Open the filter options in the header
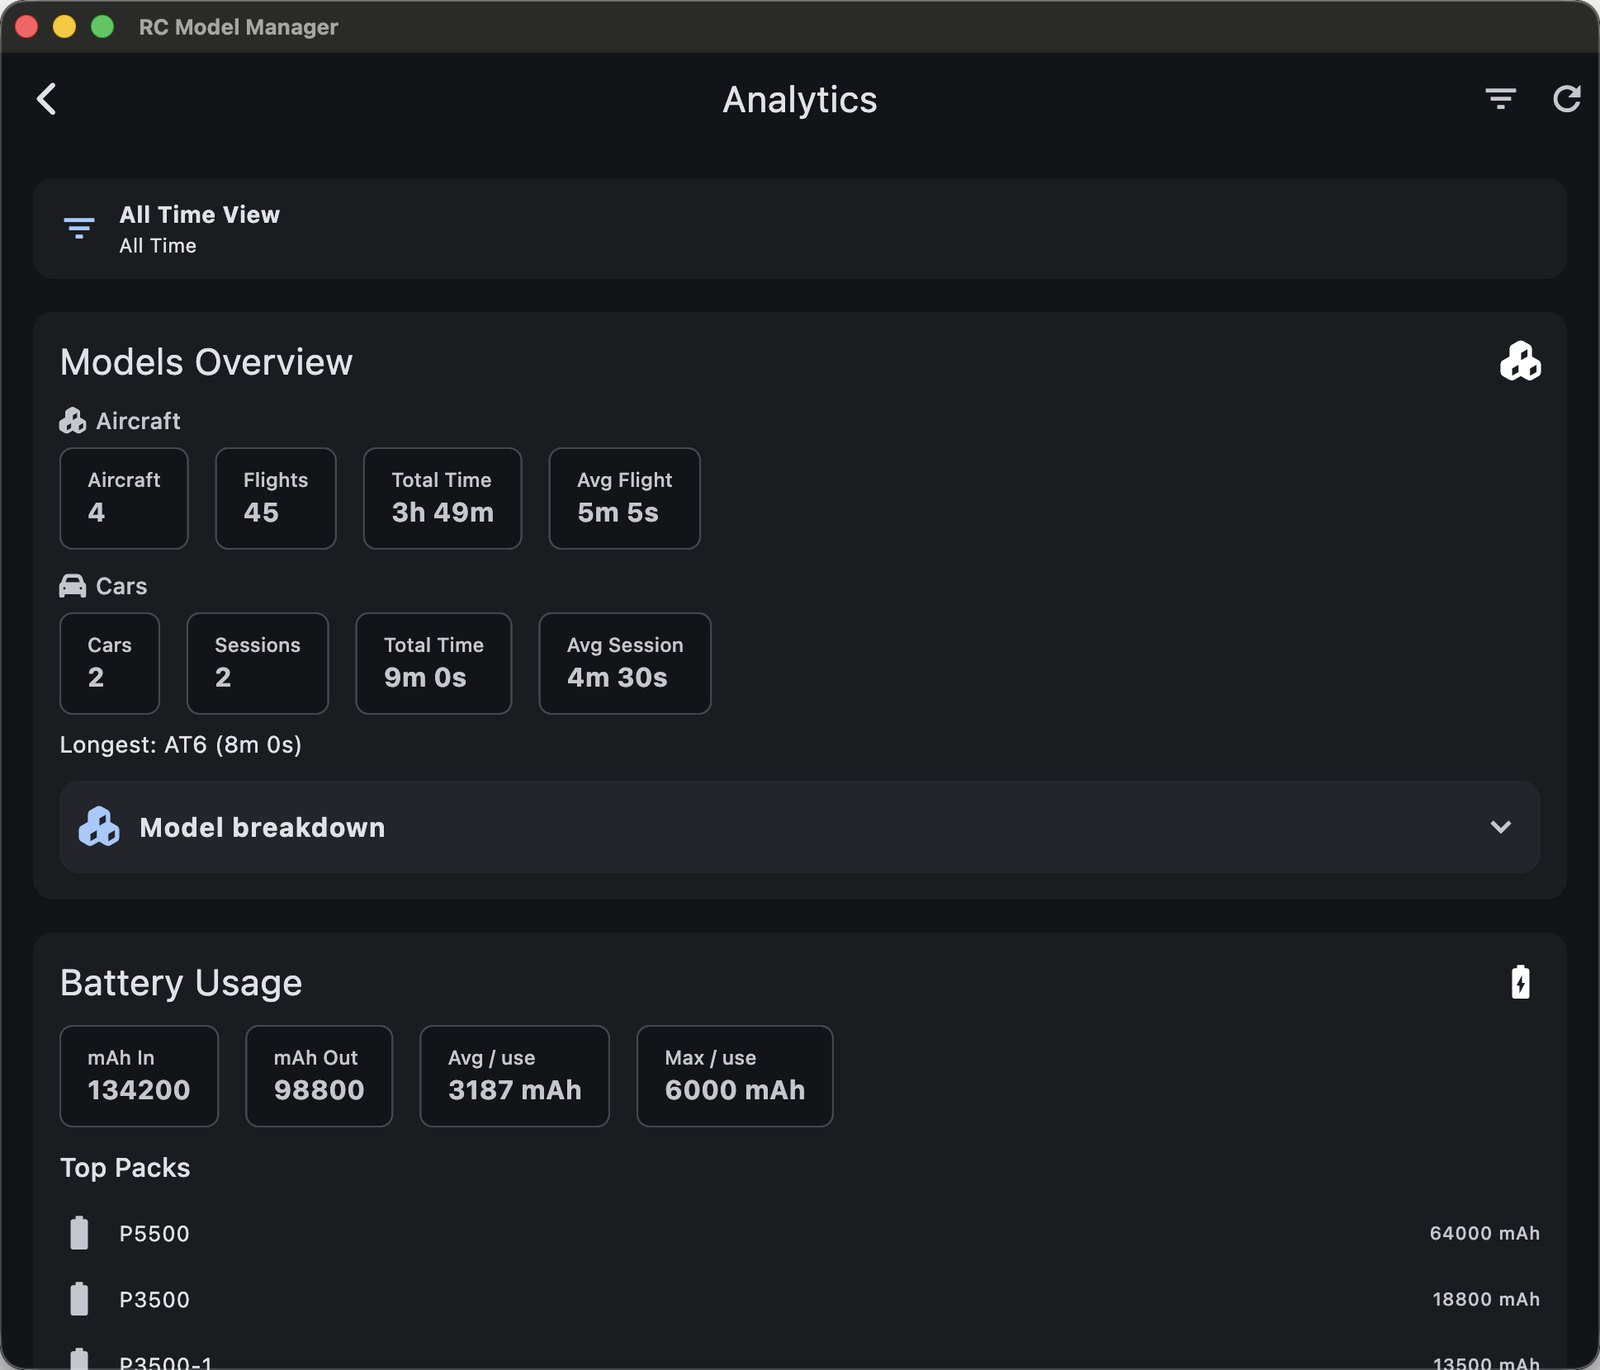This screenshot has width=1600, height=1370. 1500,99
